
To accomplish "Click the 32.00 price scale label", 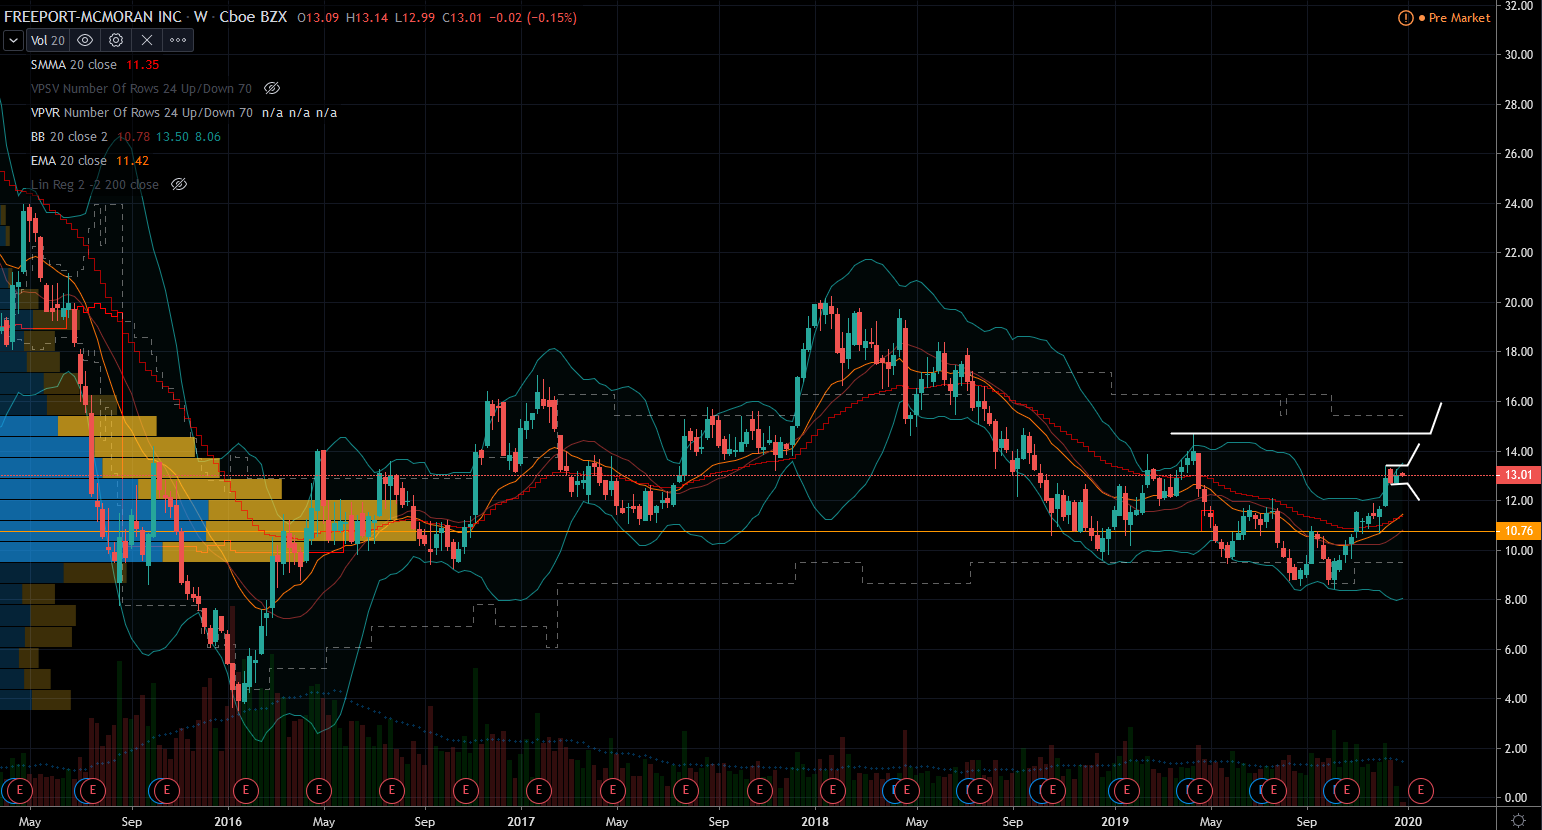I will 1519,6.
